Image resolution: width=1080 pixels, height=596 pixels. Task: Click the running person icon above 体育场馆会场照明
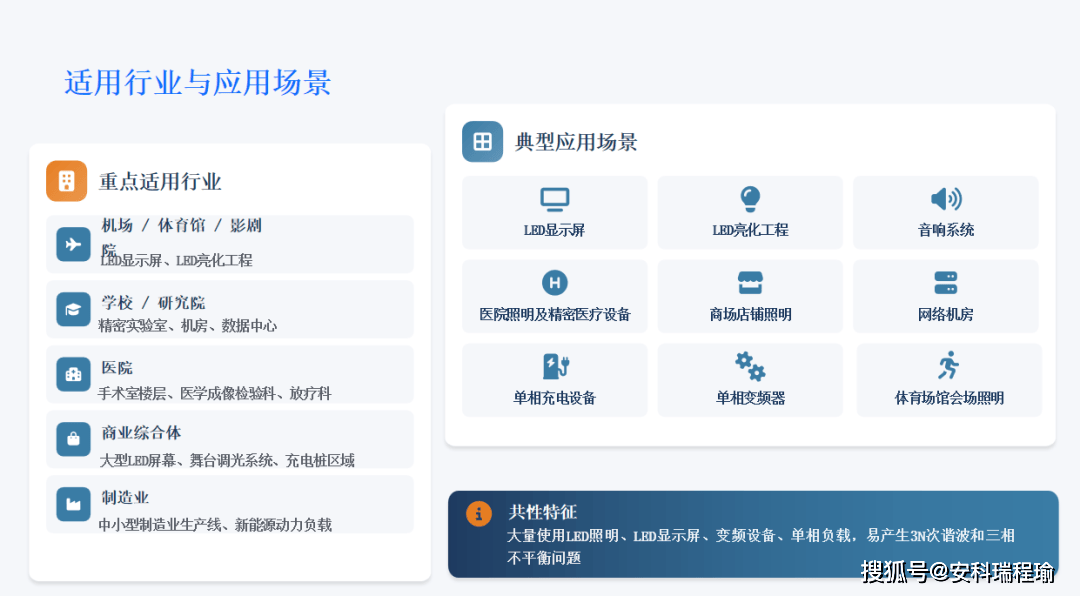tap(948, 365)
